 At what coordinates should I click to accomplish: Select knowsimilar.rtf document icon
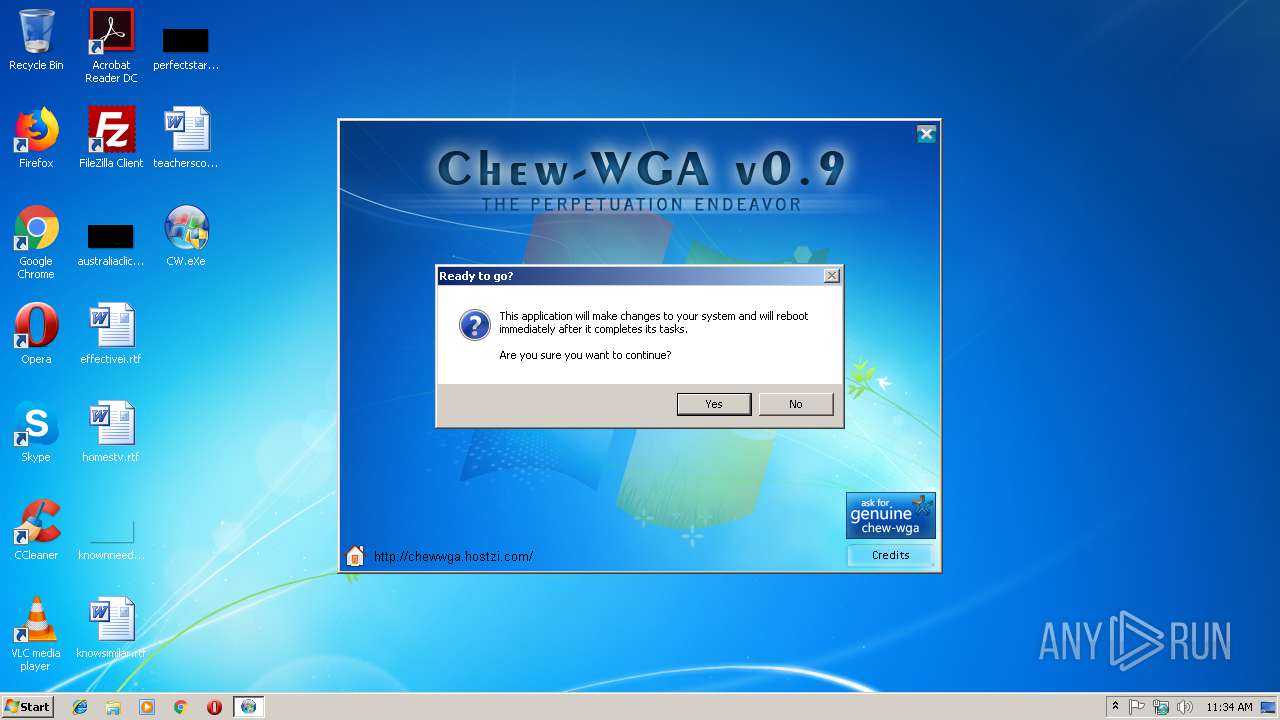pyautogui.click(x=111, y=628)
